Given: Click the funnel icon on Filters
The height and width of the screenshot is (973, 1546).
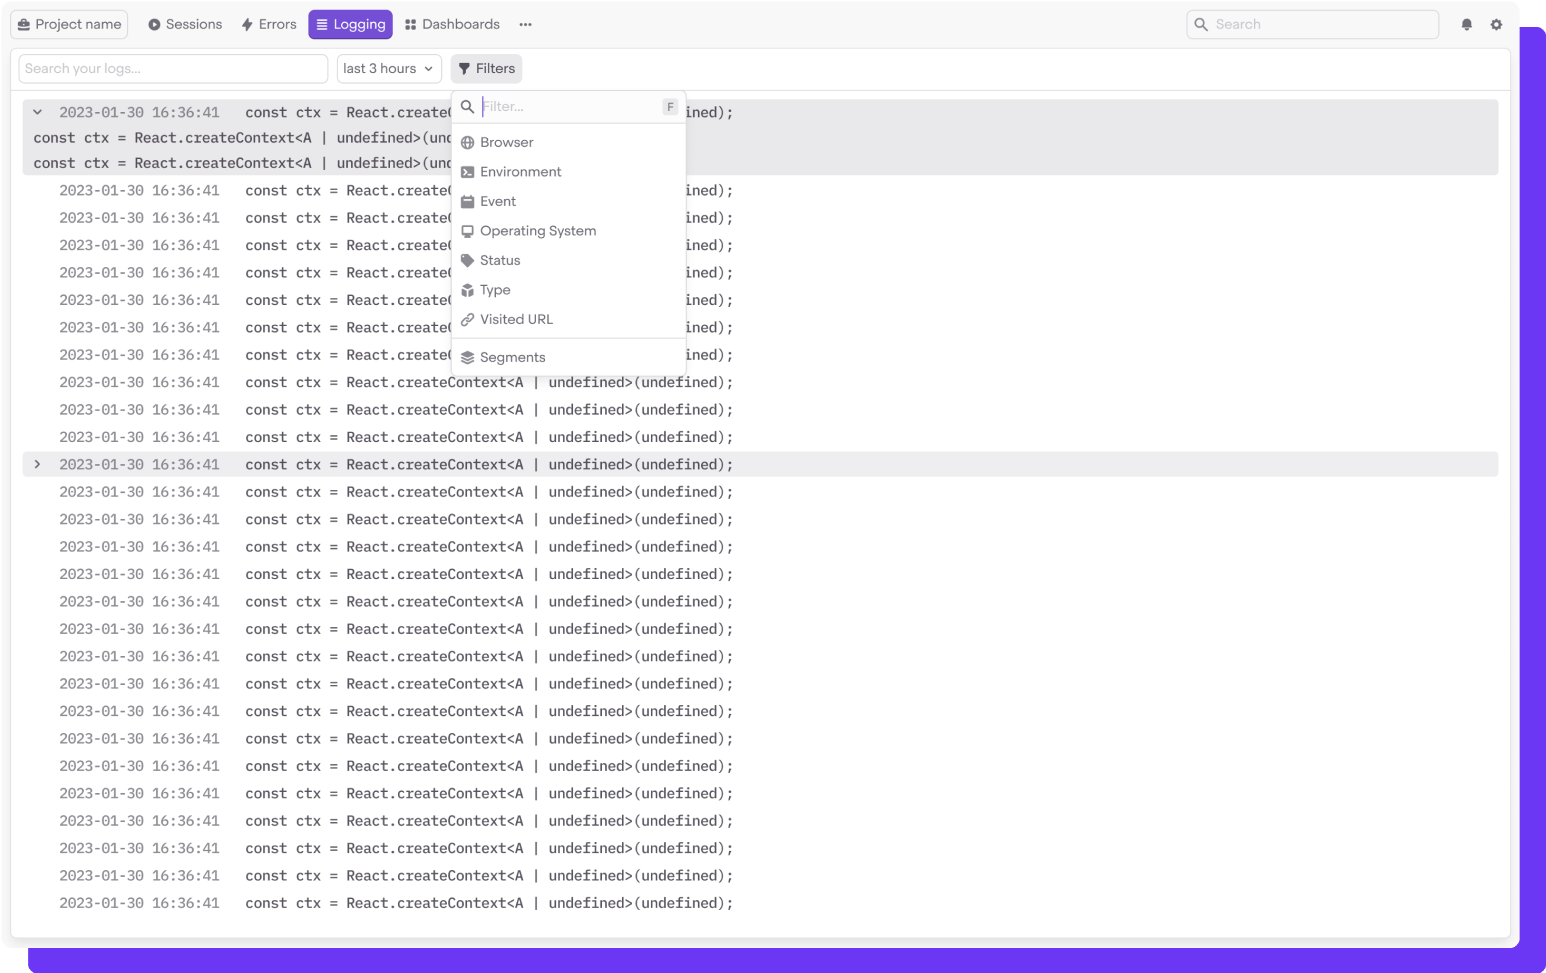Looking at the screenshot, I should point(464,68).
